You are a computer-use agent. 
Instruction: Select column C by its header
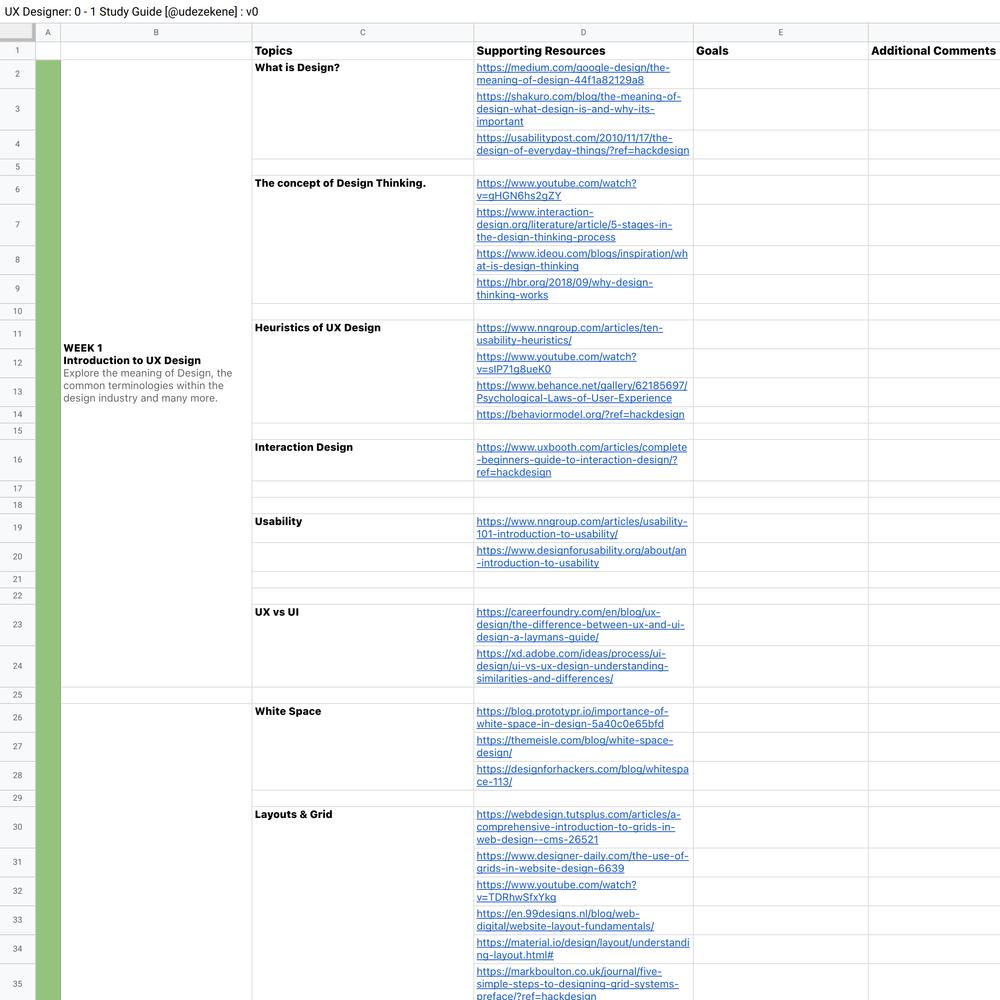coord(362,33)
